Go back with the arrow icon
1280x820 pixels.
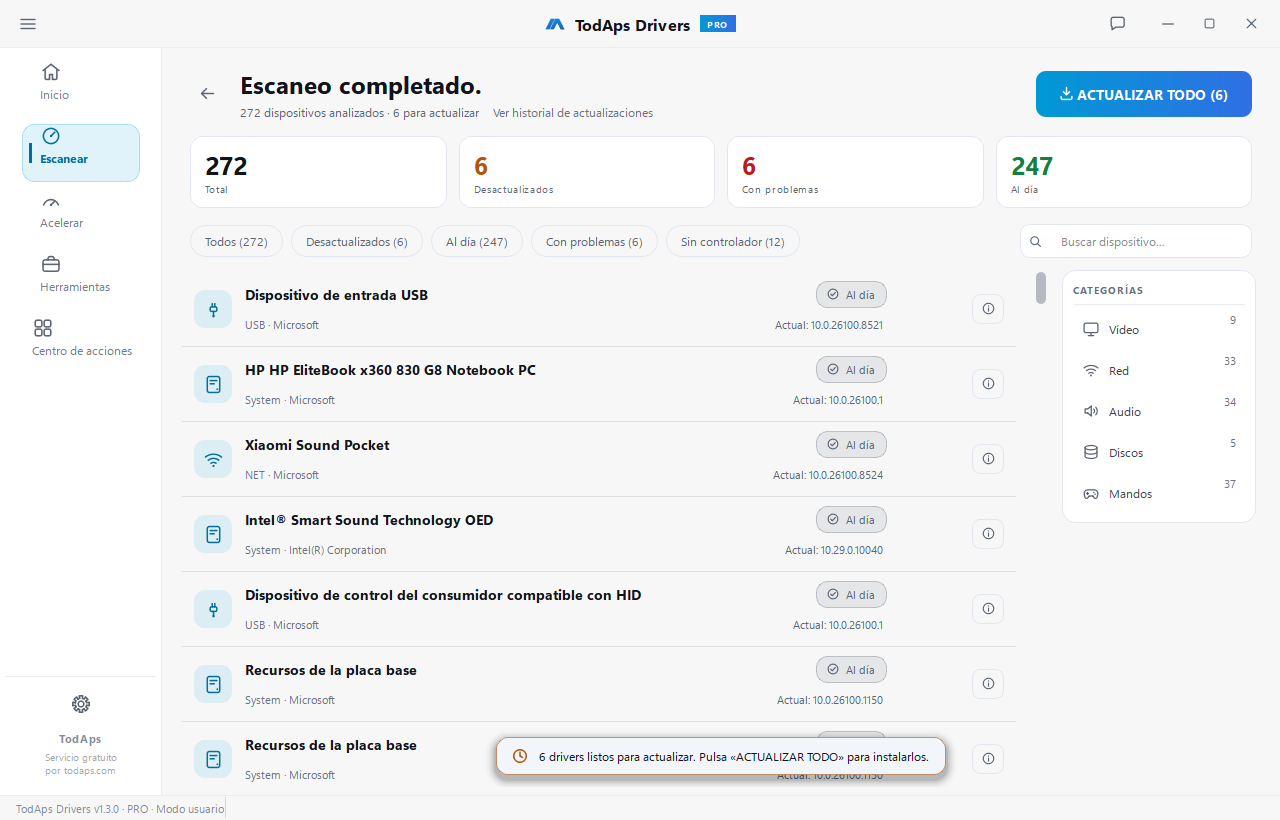[x=207, y=94]
